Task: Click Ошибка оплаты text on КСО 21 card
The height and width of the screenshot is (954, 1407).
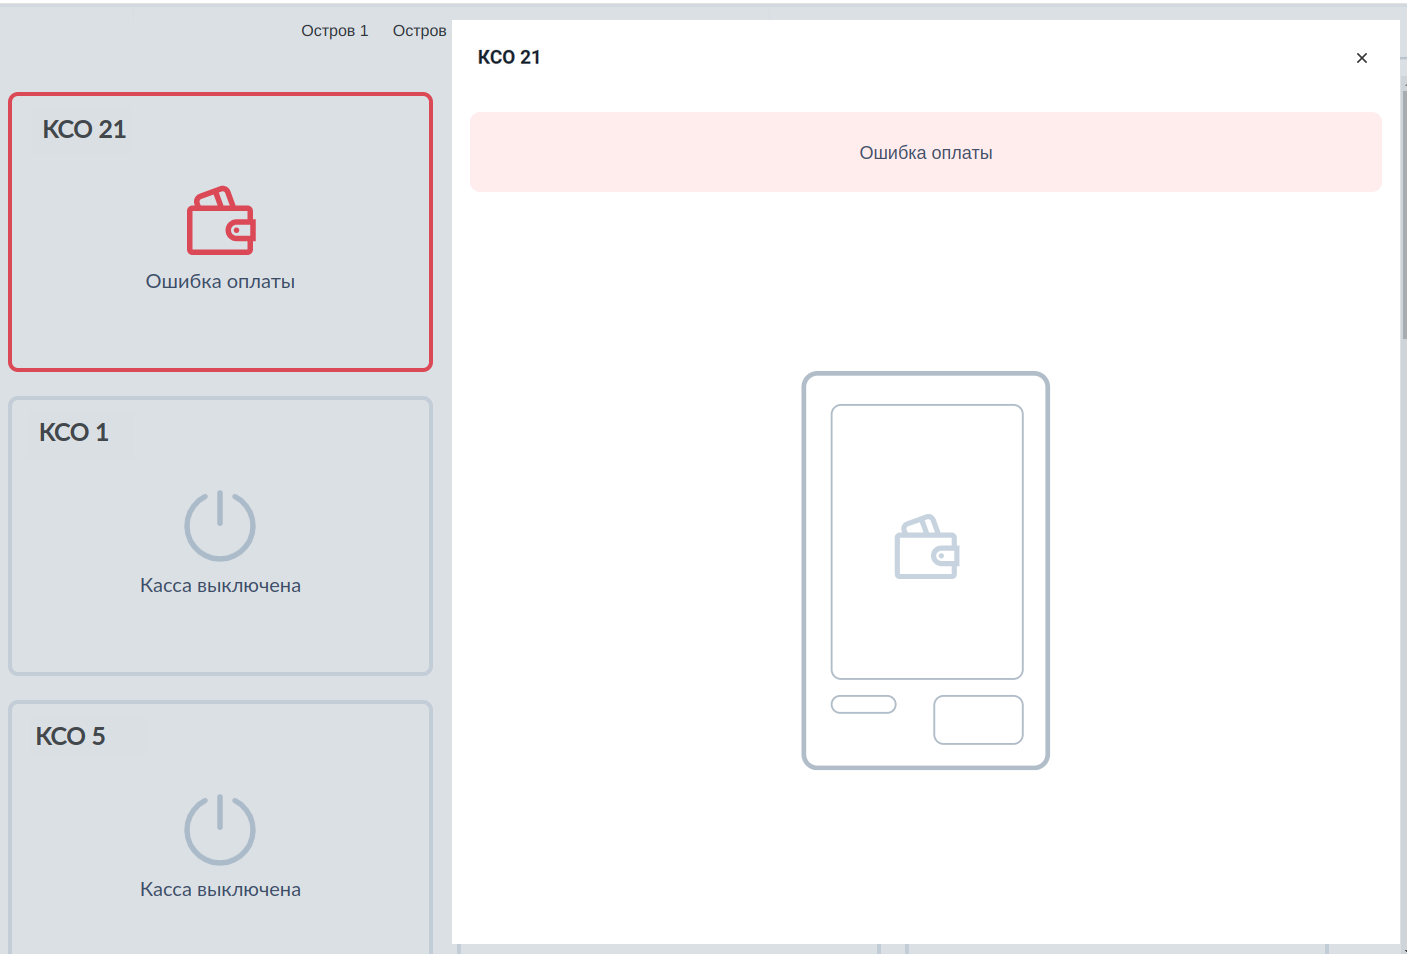Action: [220, 282]
